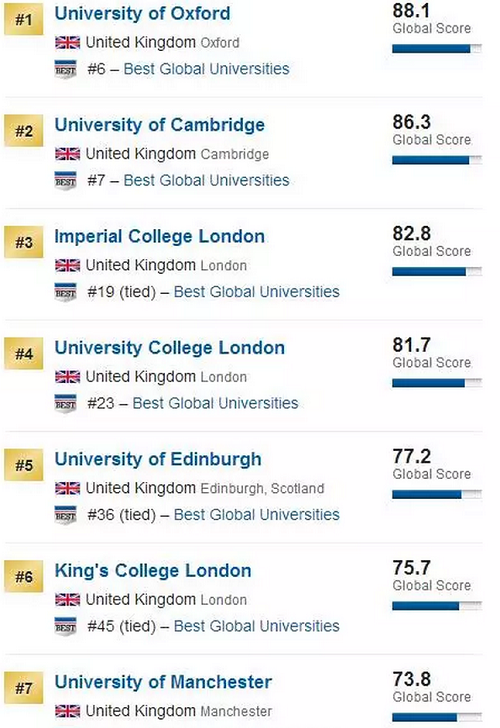Viewport: 500px width, 728px height.
Task: Open Imperial College London link
Action: pyautogui.click(x=160, y=236)
